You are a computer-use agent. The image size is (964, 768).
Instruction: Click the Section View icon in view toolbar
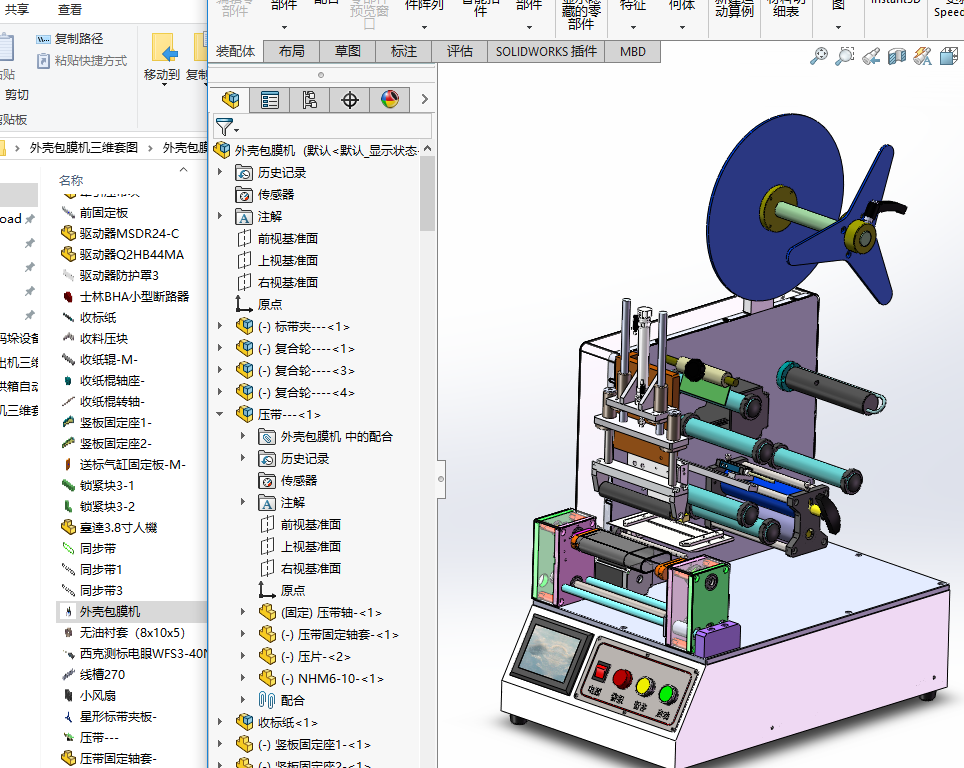tap(896, 57)
